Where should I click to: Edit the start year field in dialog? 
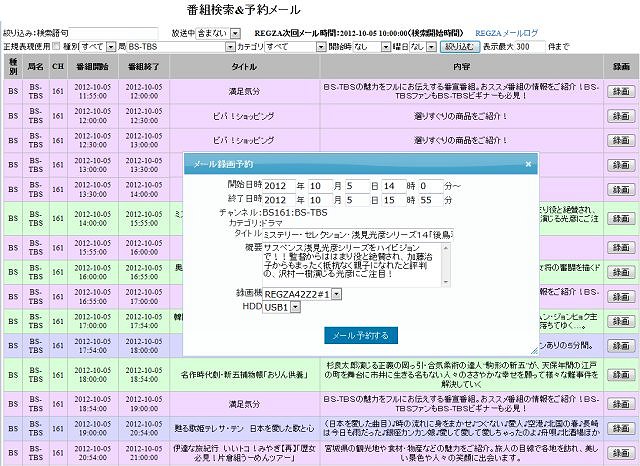click(279, 186)
